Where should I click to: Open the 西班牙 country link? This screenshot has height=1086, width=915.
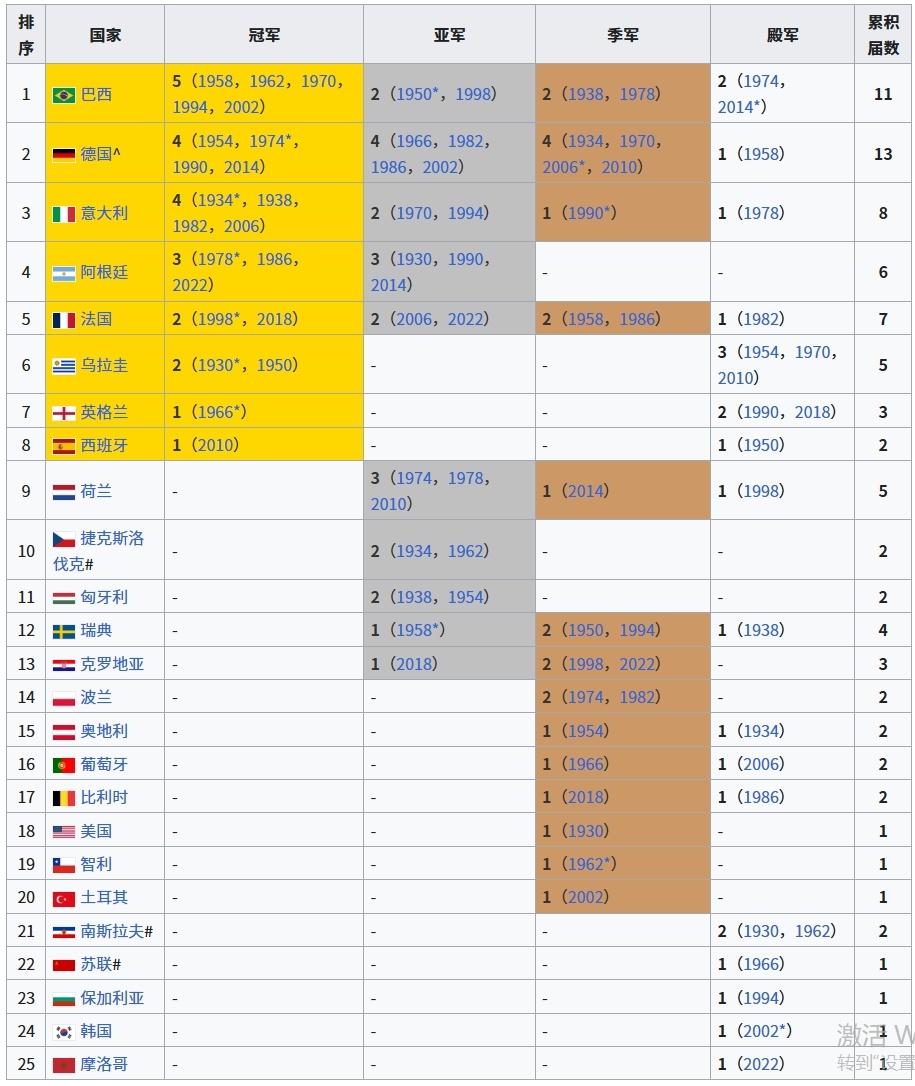(x=104, y=445)
